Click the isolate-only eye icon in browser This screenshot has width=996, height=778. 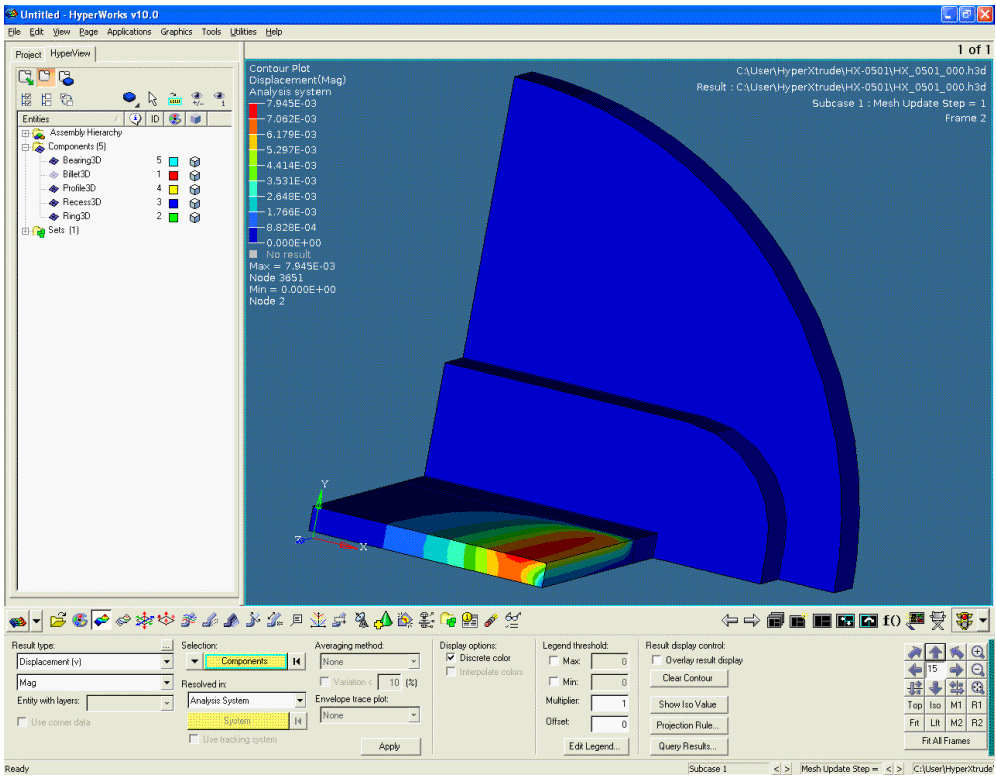(220, 98)
